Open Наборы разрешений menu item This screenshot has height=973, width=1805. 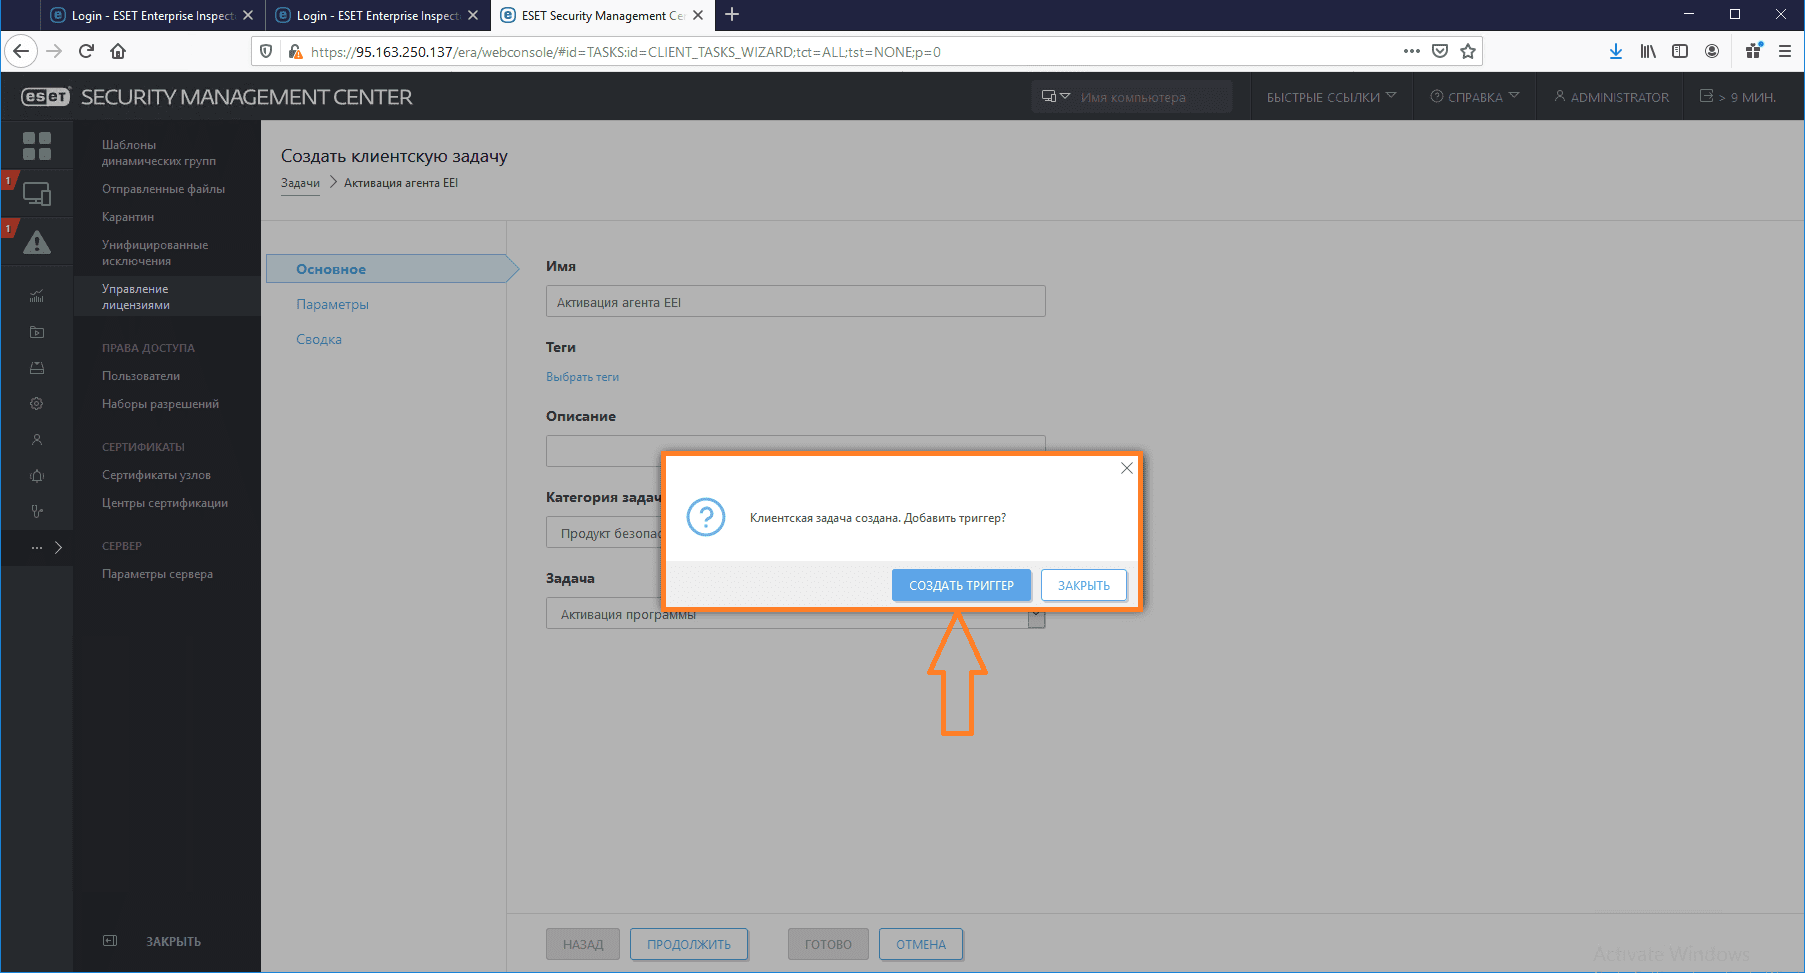click(160, 404)
